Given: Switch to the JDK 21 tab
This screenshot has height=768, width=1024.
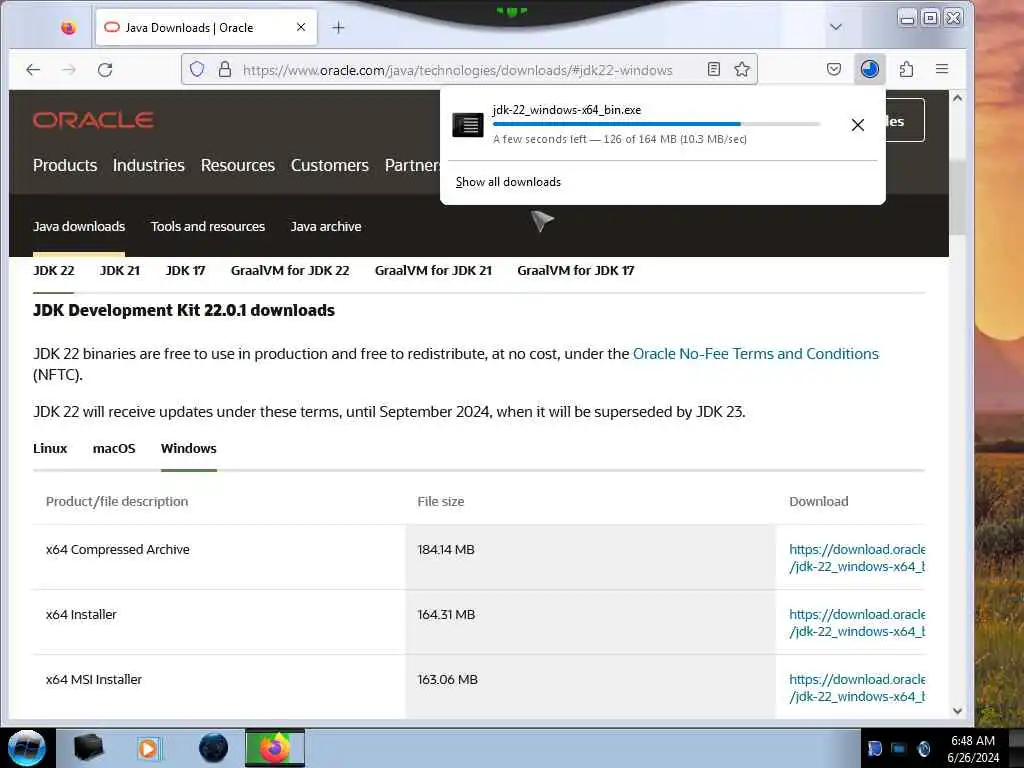Looking at the screenshot, I should [x=120, y=270].
